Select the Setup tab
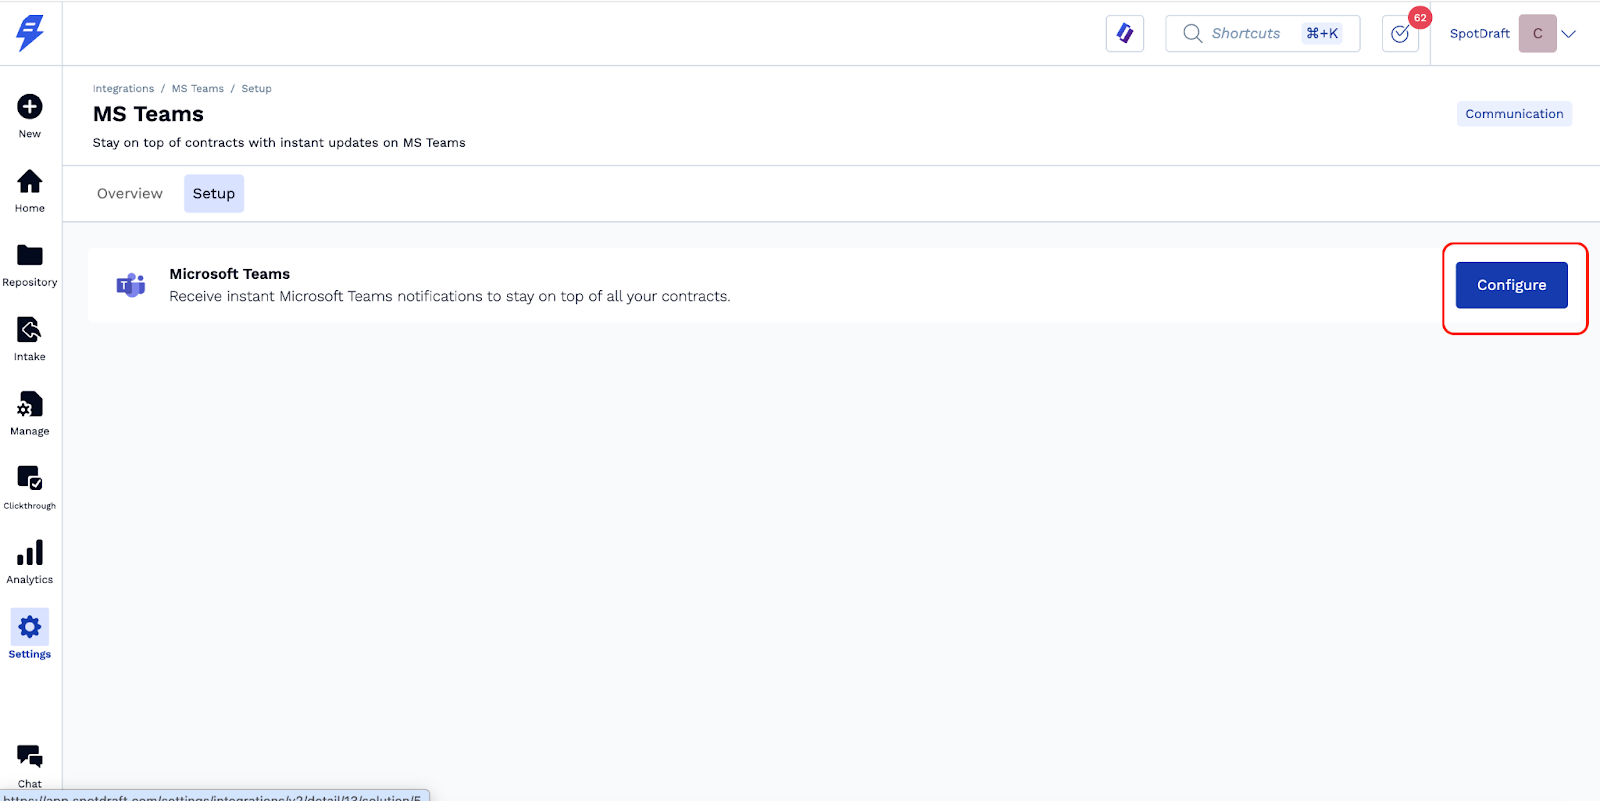 click(214, 194)
